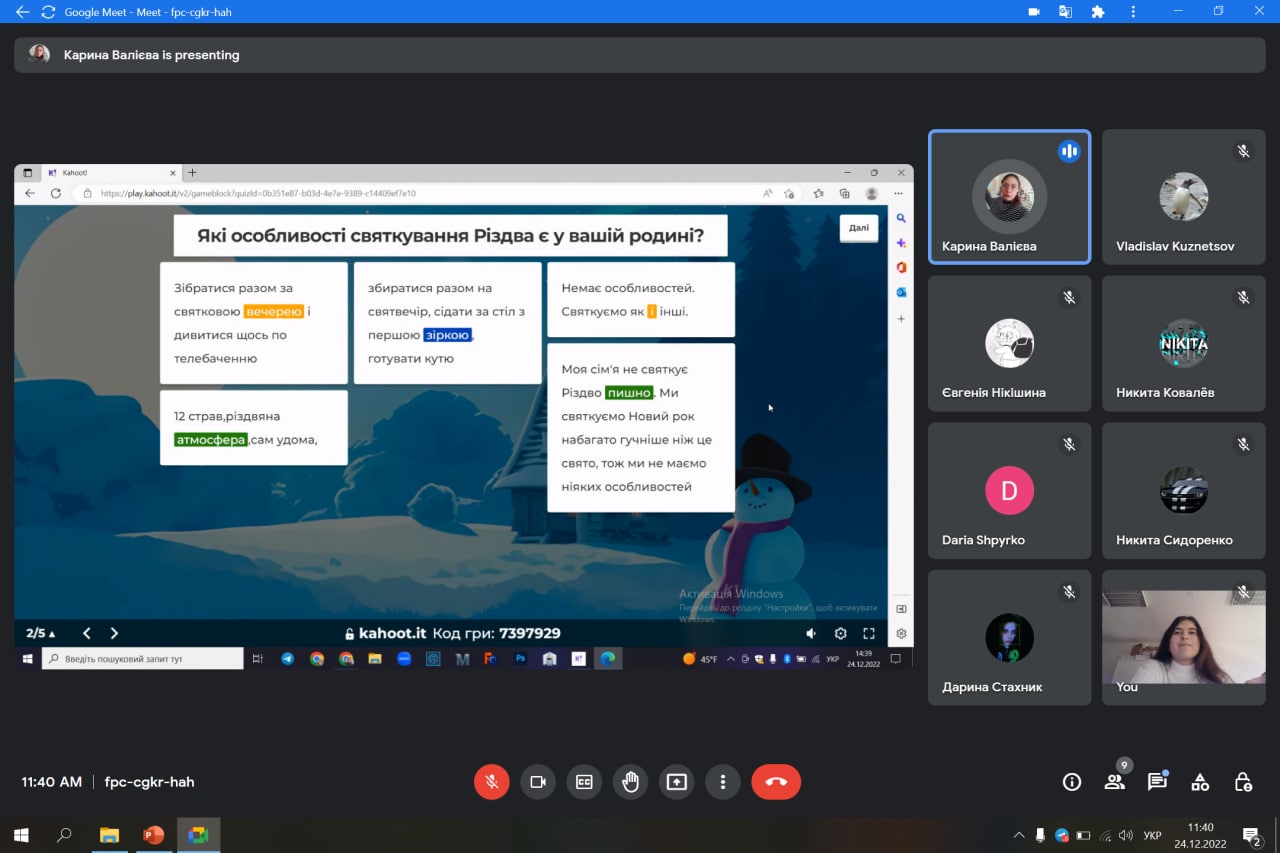This screenshot has width=1280, height=853.
Task: Open host controls lock icon
Action: click(x=1243, y=782)
